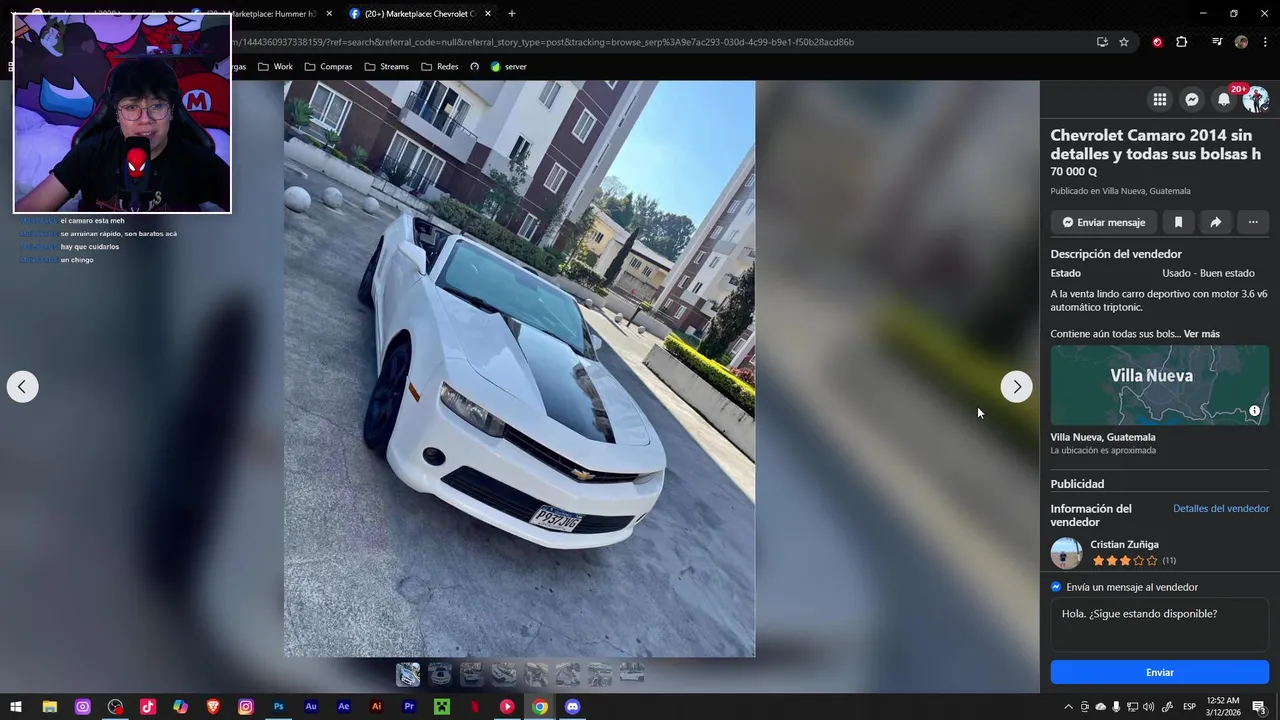1280x720 pixels.
Task: Select the first photo thumbnail in the strip
Action: coord(408,674)
